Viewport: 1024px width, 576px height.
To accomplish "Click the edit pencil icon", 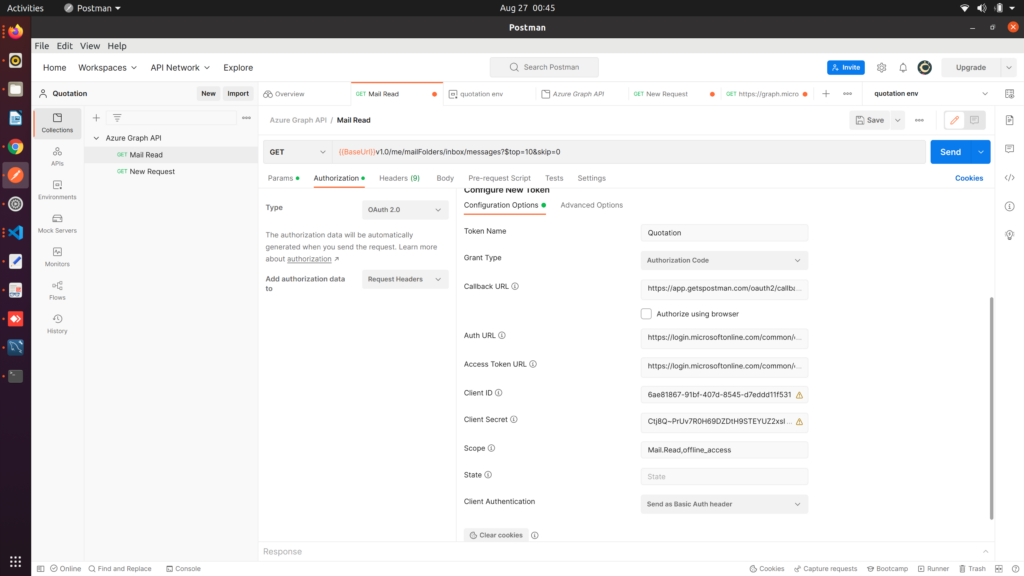I will pyautogui.click(x=954, y=120).
